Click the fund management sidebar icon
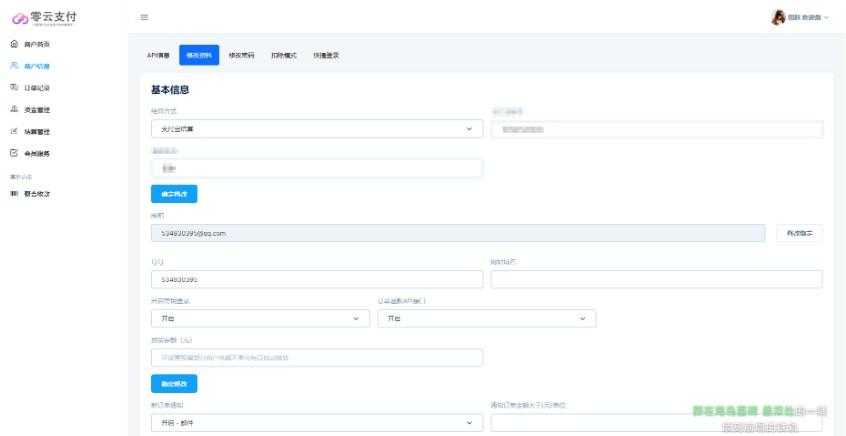846x436 pixels. coord(14,110)
